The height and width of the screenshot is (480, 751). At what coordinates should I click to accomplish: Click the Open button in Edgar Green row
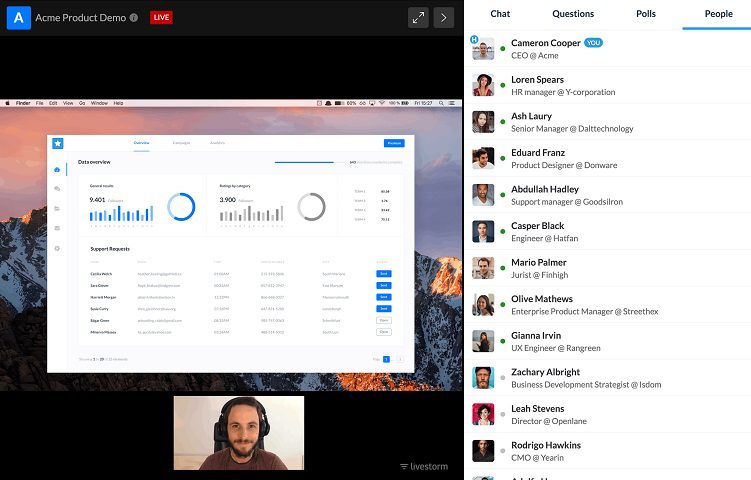pos(384,320)
